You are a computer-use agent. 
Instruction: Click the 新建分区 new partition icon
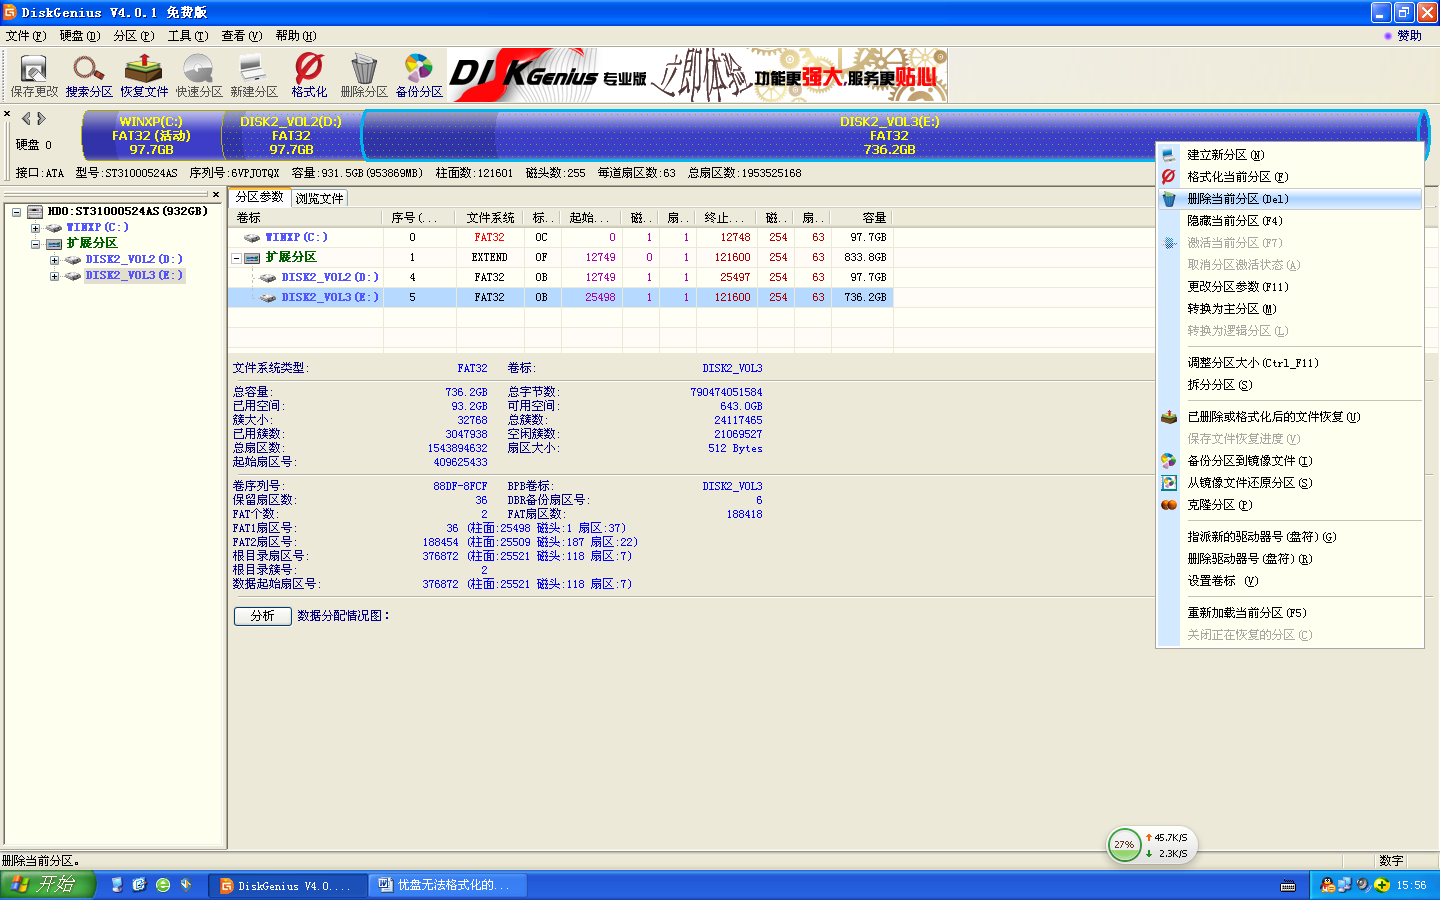pos(254,75)
